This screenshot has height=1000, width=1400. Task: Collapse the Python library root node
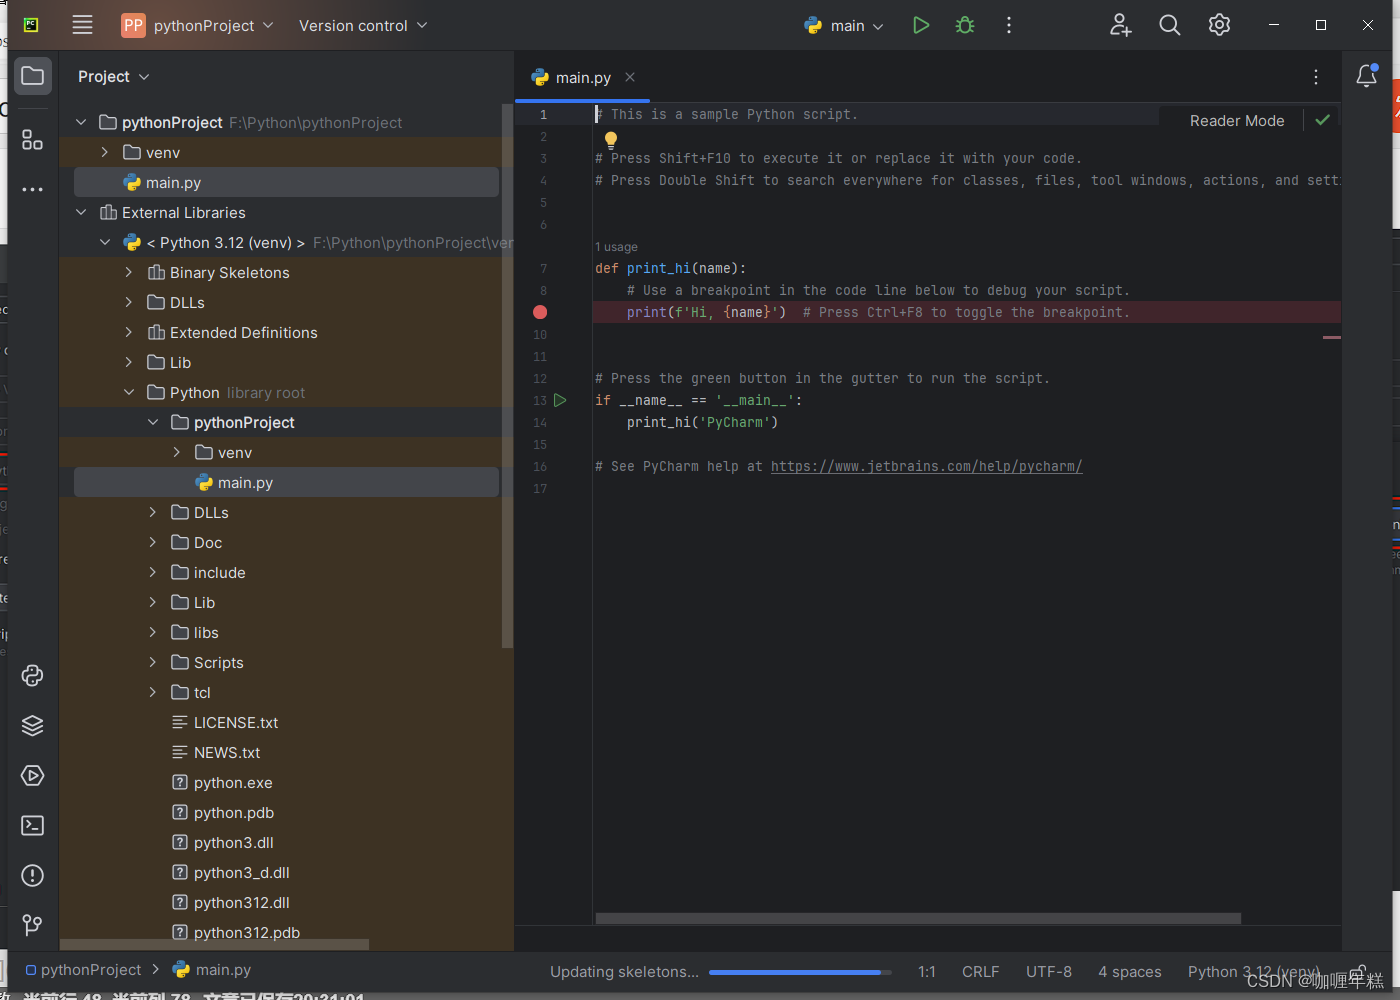tap(129, 392)
